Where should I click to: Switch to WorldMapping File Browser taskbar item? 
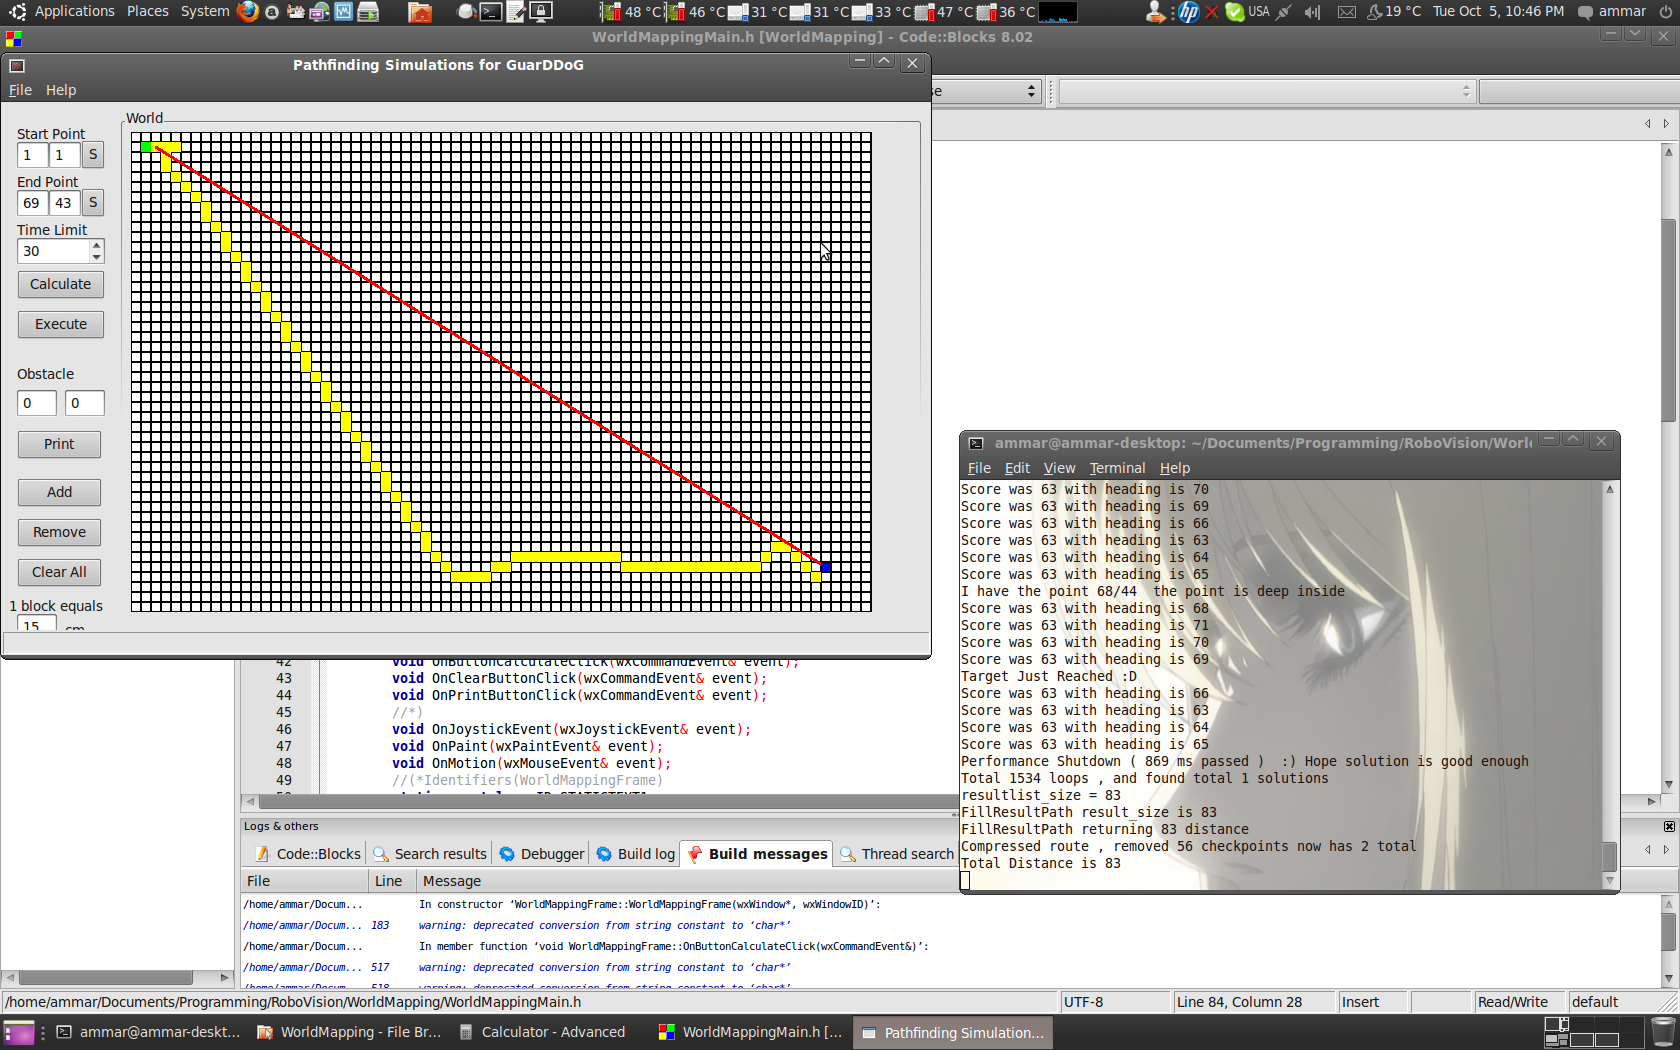(x=349, y=1032)
